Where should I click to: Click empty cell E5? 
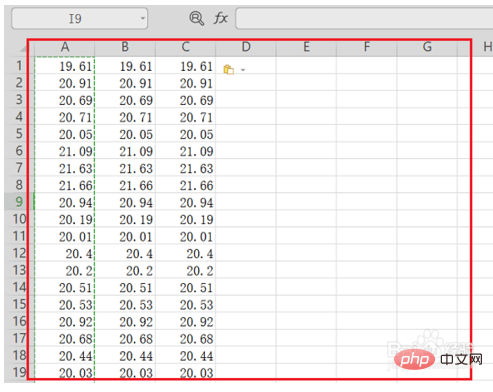pyautogui.click(x=306, y=134)
